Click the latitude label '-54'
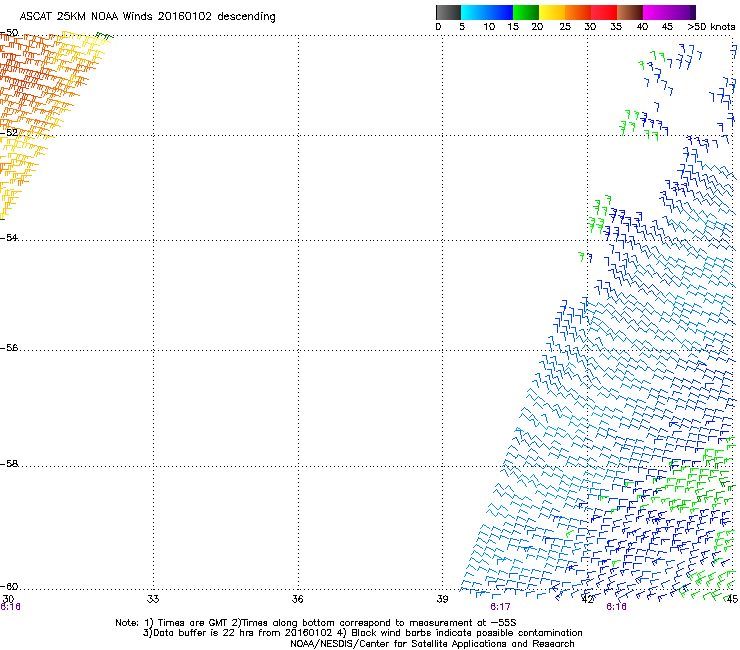Viewport: 740px width, 650px height. (9, 237)
